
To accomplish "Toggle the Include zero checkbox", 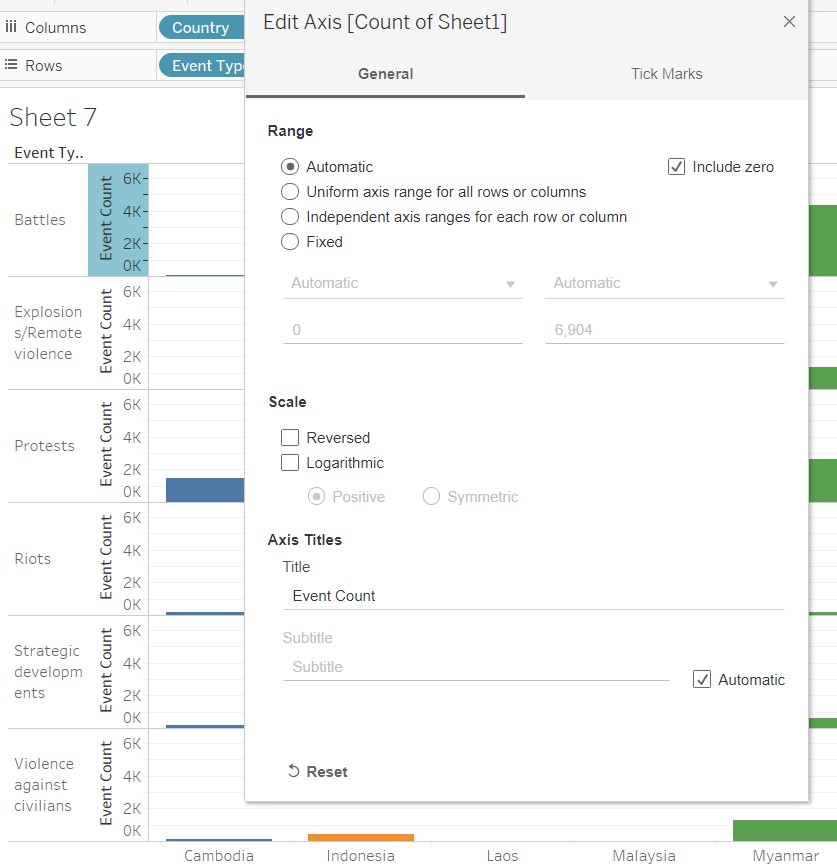I will tap(676, 167).
